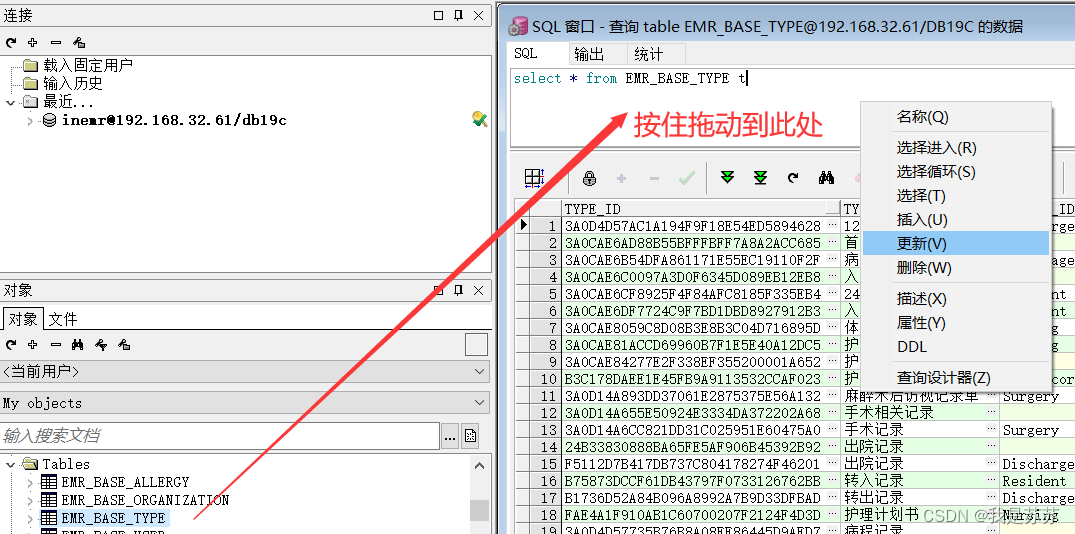Screen dimensions: 1075x534
Task: Open the 输入历史 folder
Action: click(73, 84)
